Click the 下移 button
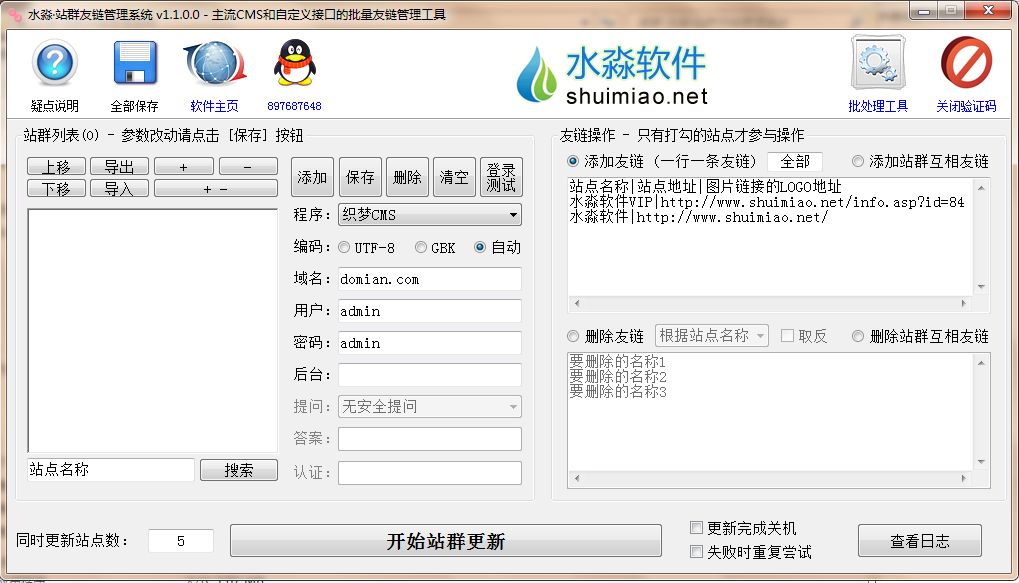 pos(57,188)
